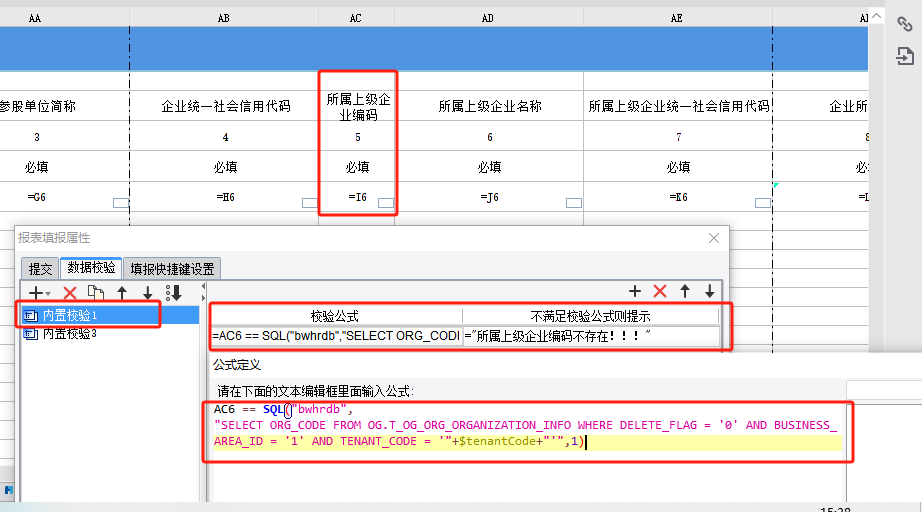Click the collapse arrows on panel splitter
Image resolution: width=922 pixels, height=512 pixels.
[x=203, y=292]
